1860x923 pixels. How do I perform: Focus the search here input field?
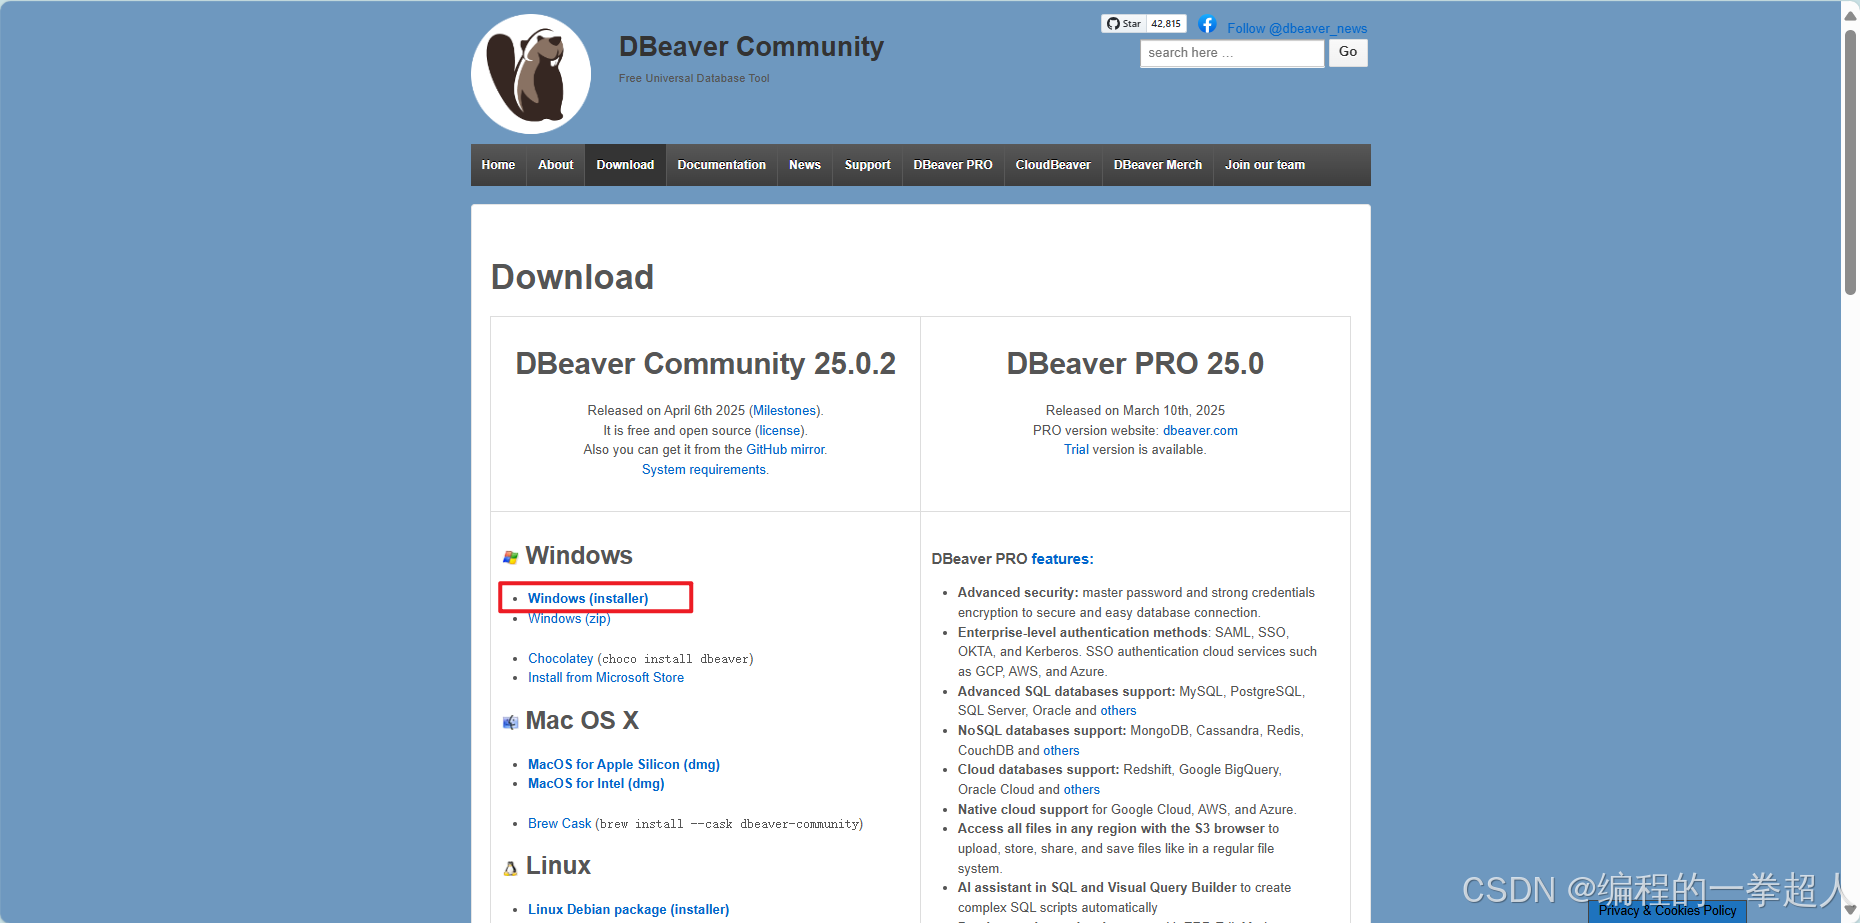[x=1232, y=53]
